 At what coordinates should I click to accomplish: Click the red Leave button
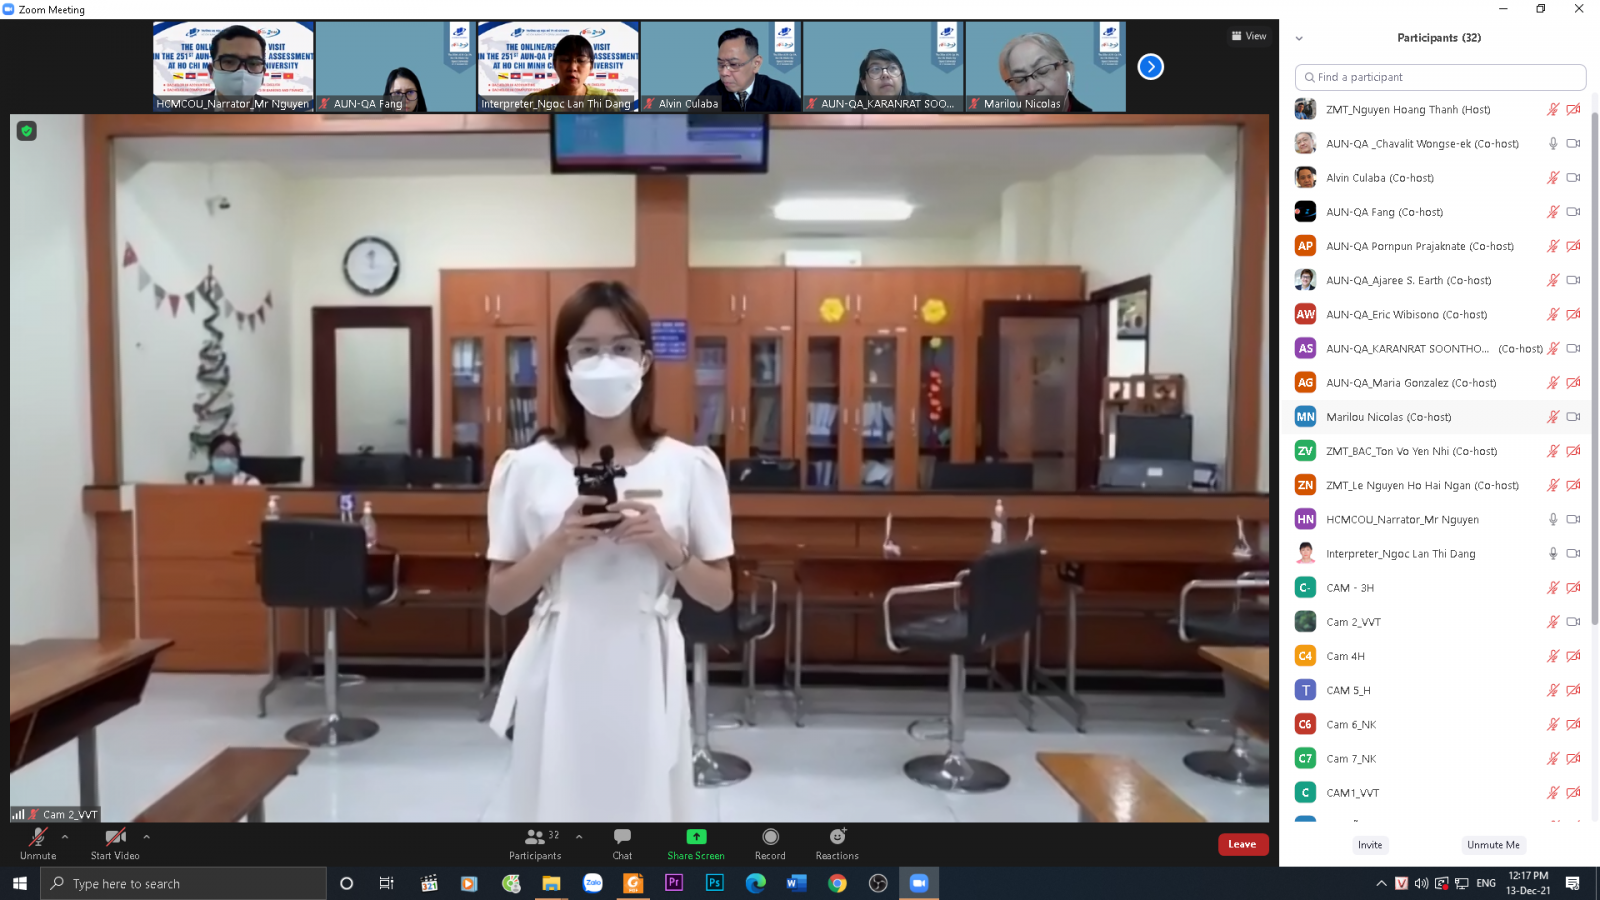click(x=1242, y=844)
